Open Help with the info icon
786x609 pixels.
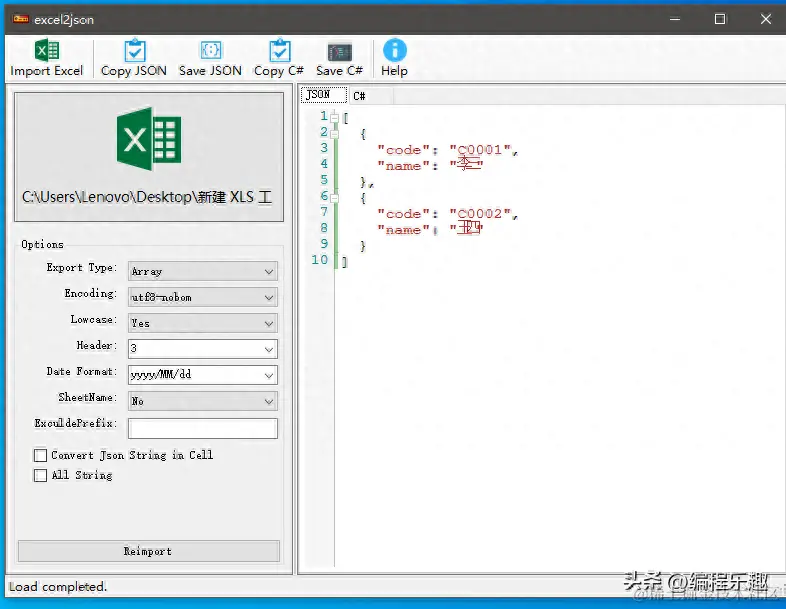click(395, 50)
